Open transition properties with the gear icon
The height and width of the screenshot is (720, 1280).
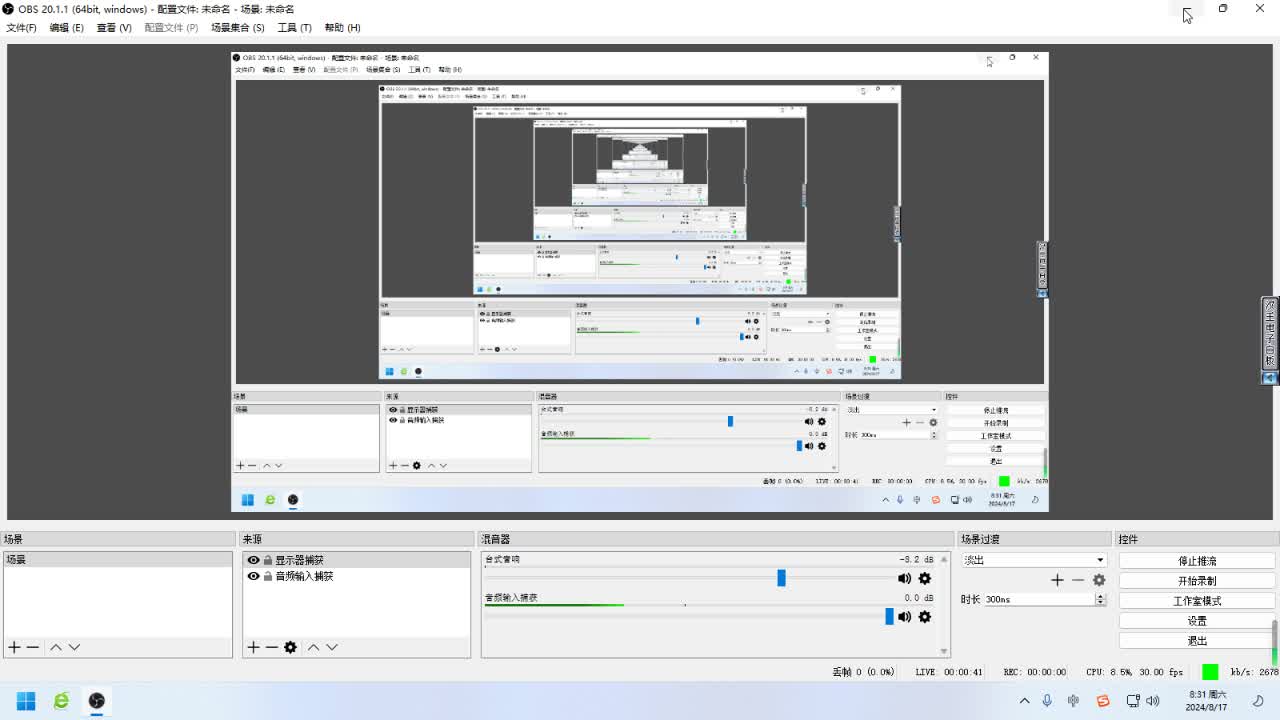click(x=1099, y=580)
